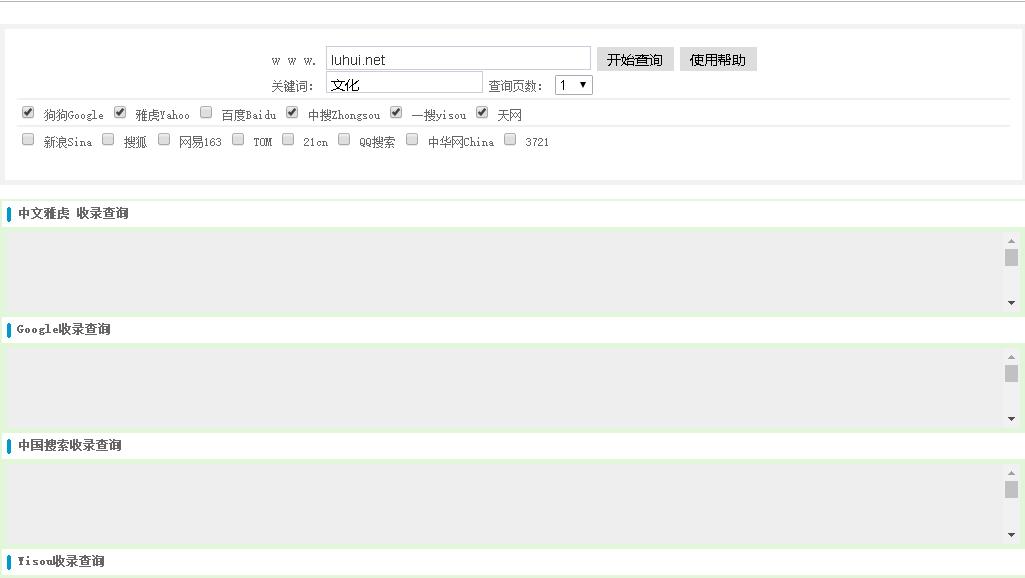1025x578 pixels.
Task: Click the 查询页数 label
Action: tap(515, 86)
